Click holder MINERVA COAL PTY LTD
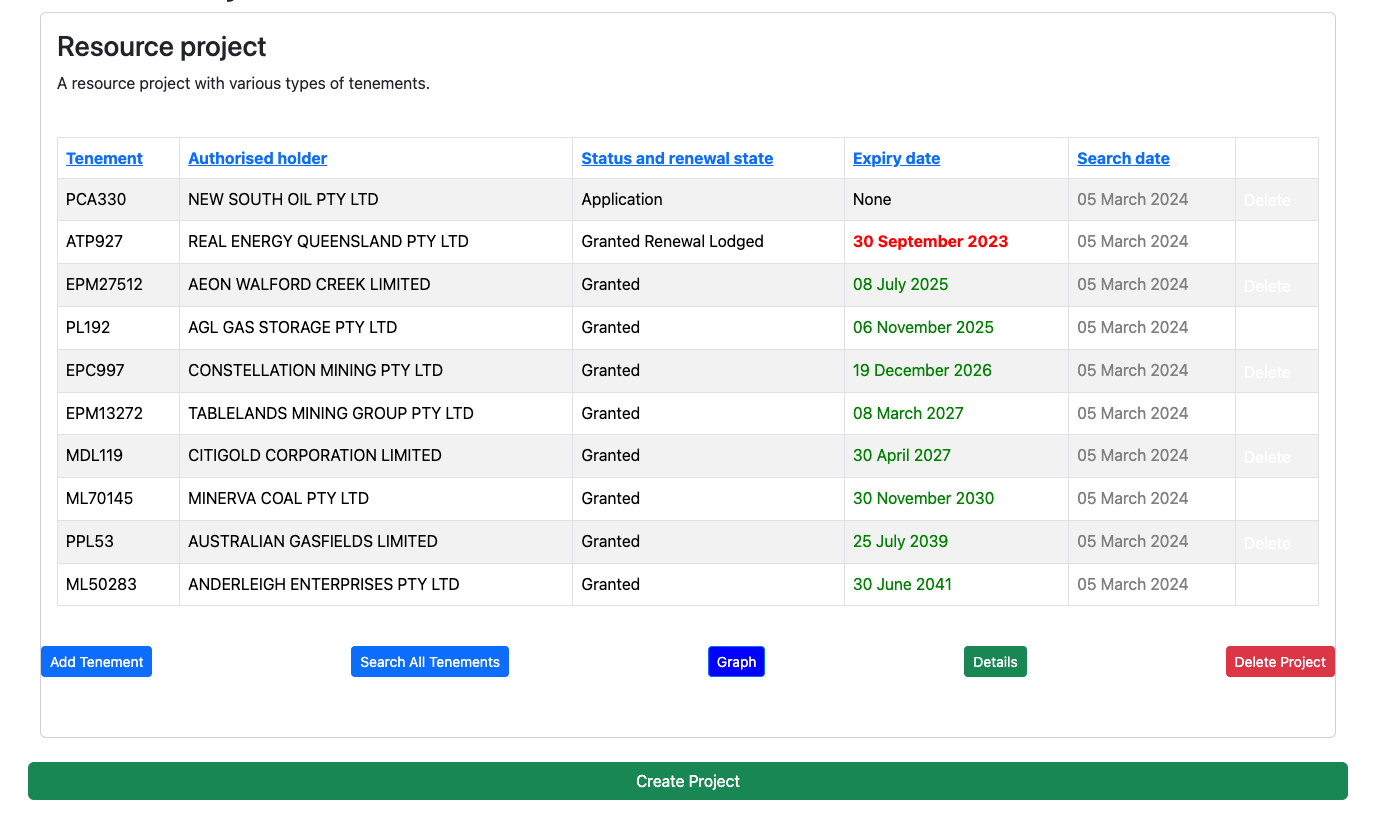This screenshot has width=1376, height=832. pyautogui.click(x=278, y=498)
